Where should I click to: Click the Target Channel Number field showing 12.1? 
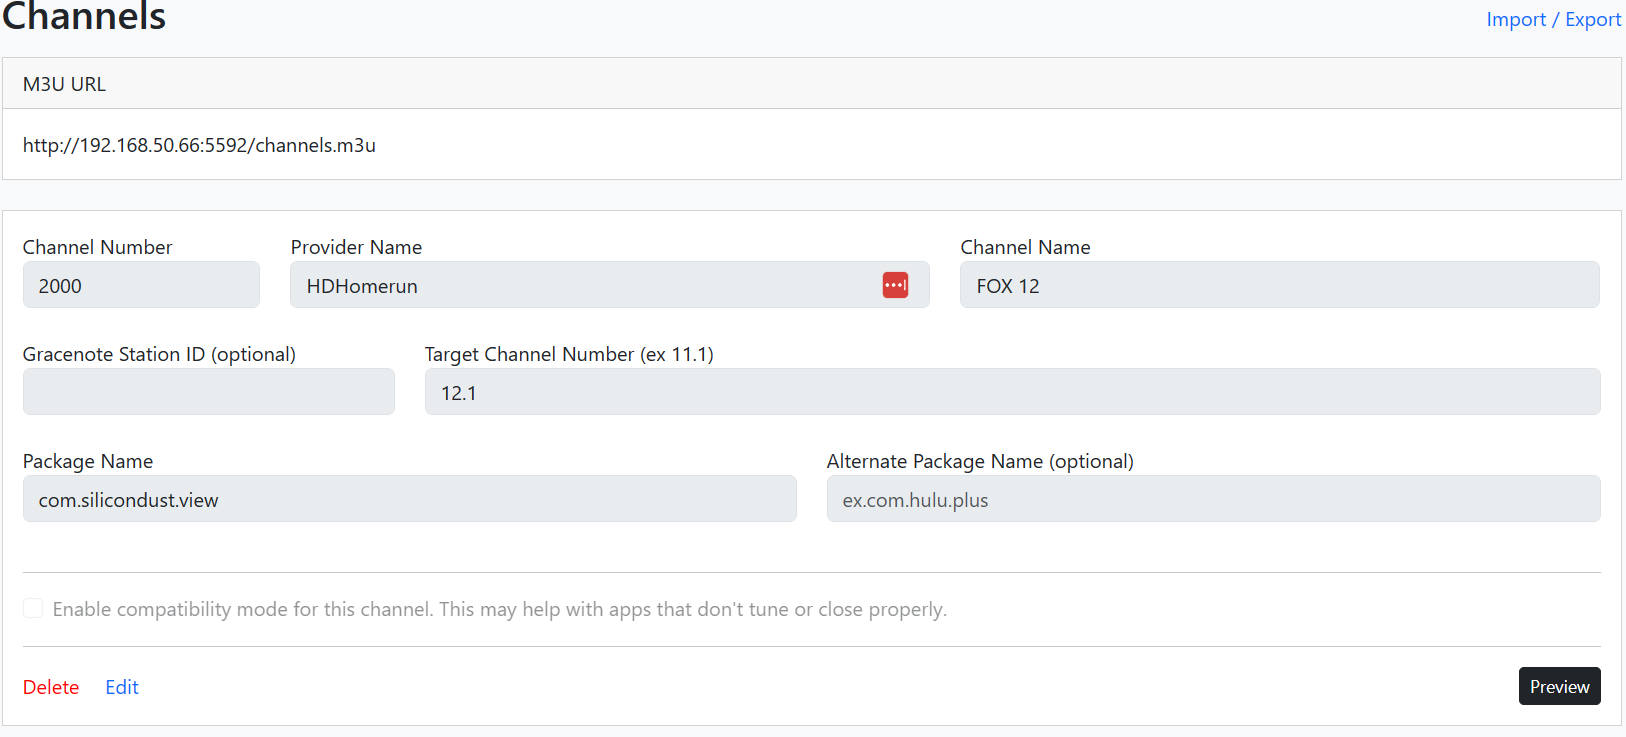[x=1012, y=392]
